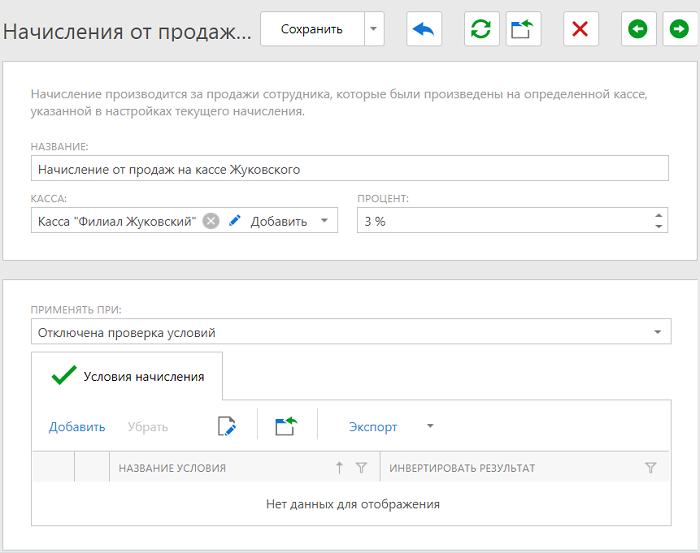Click the disabled Убрать link

148,427
